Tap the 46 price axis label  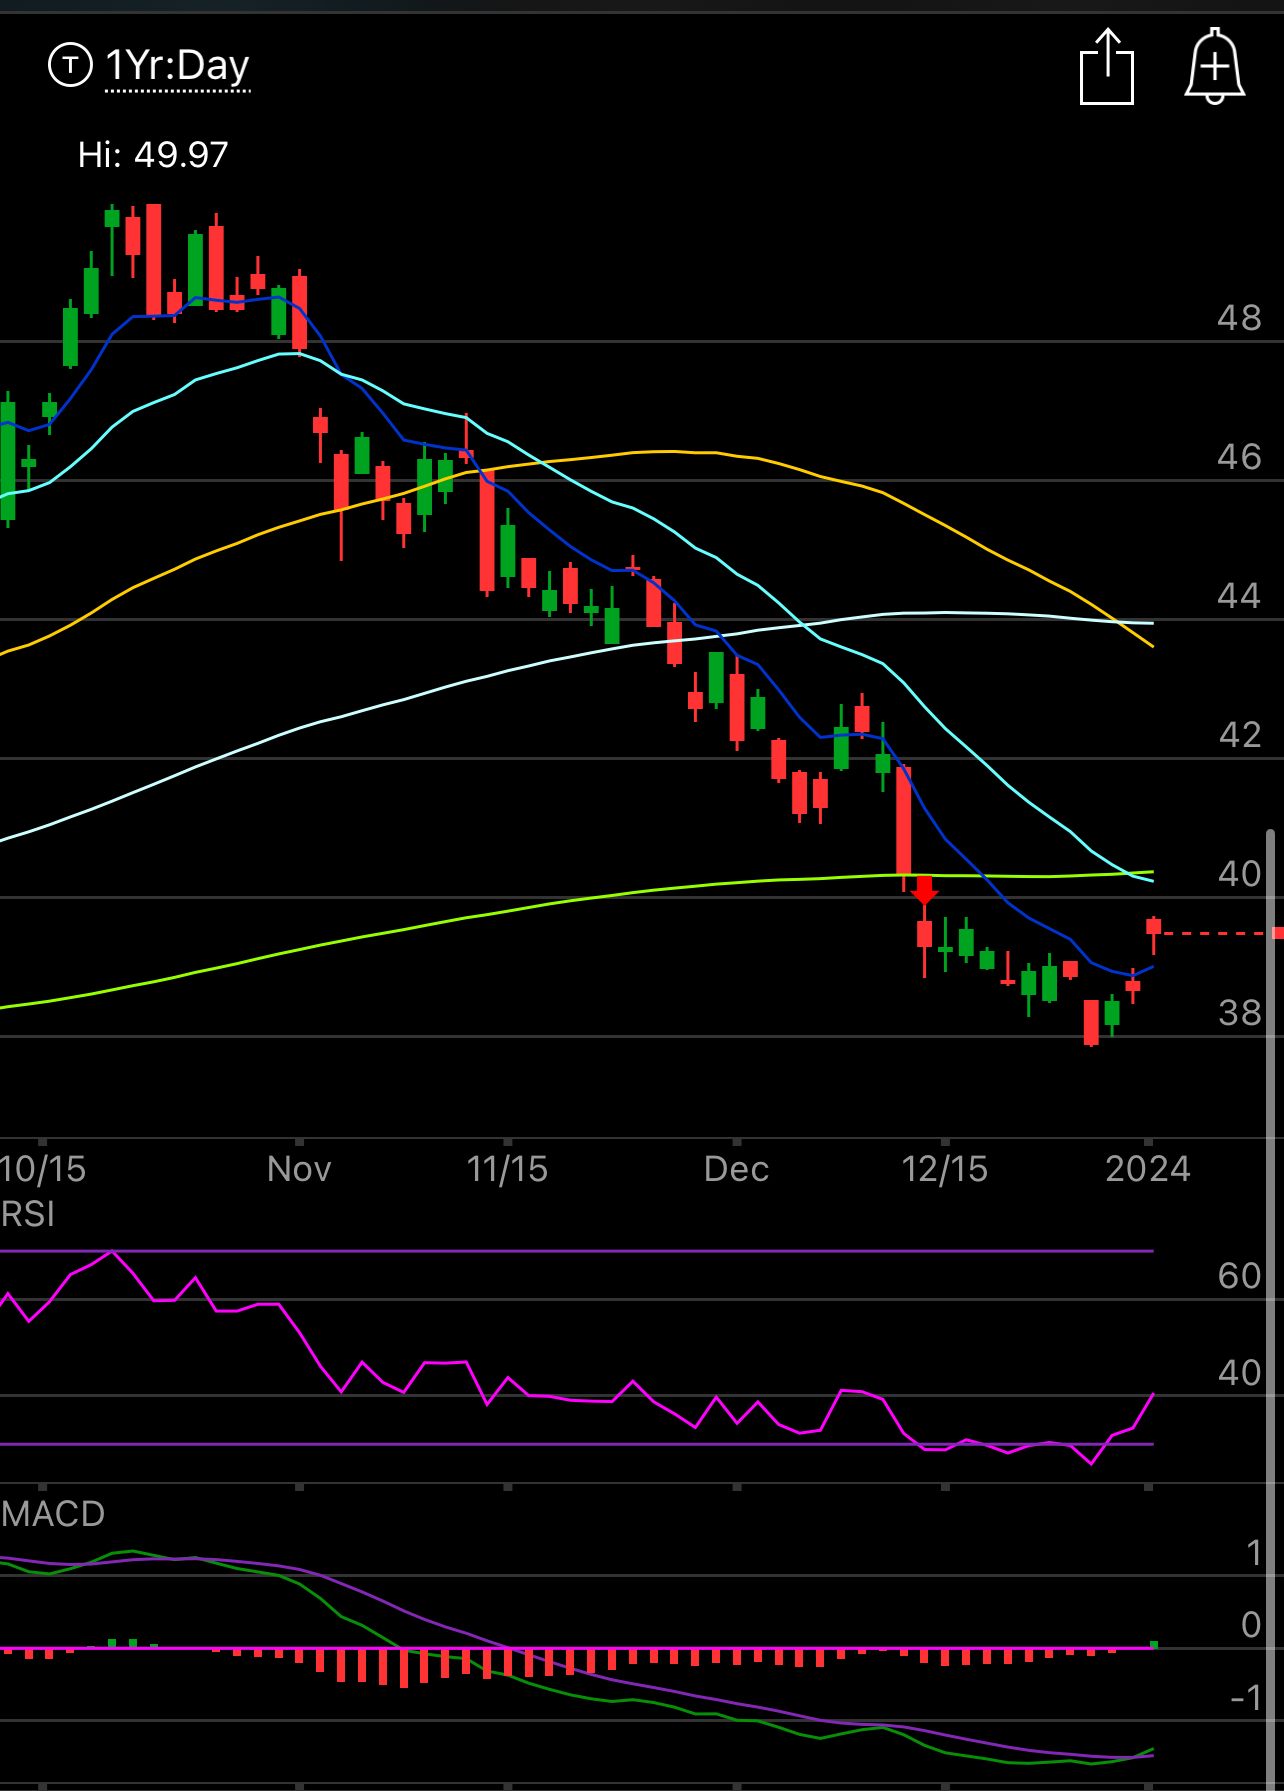[1239, 457]
